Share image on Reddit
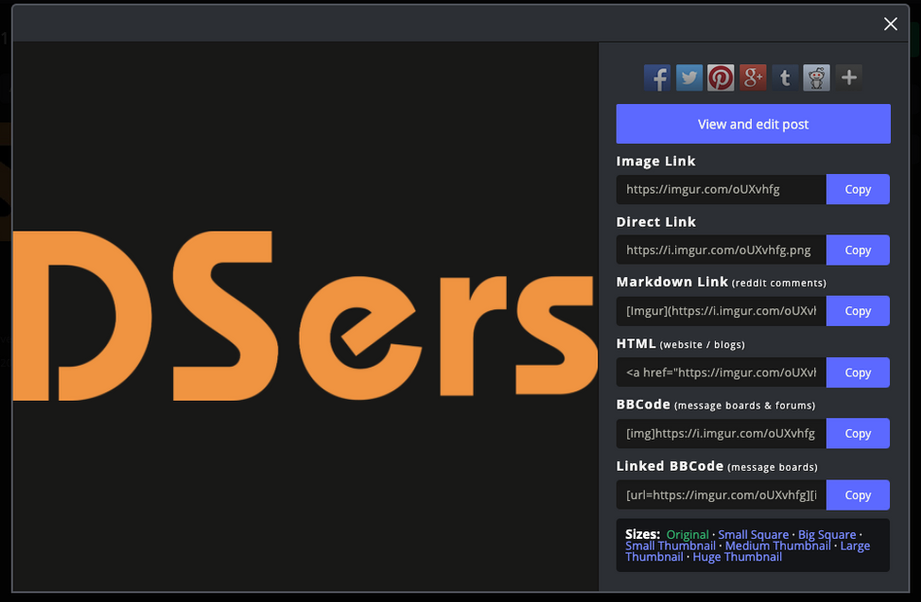The height and width of the screenshot is (602, 921). click(x=816, y=78)
